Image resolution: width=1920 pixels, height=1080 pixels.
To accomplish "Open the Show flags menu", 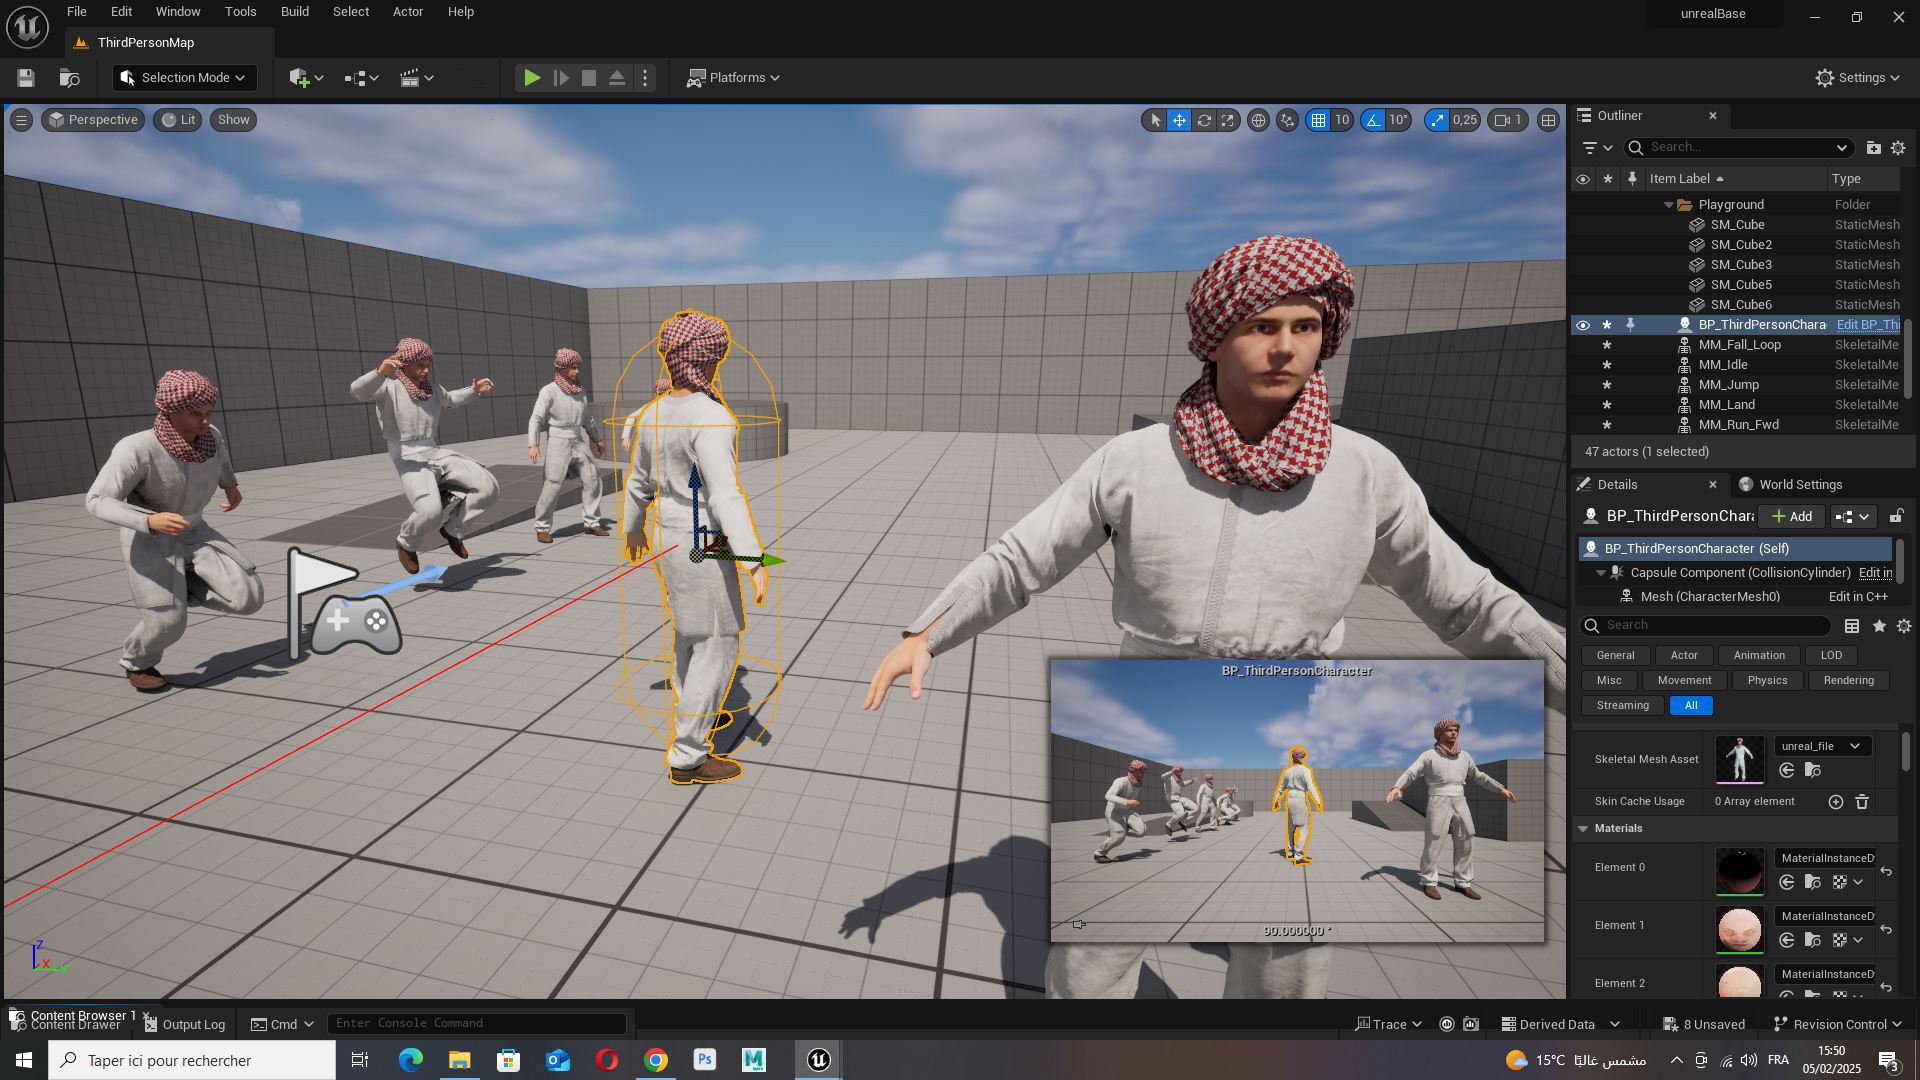I will [234, 120].
